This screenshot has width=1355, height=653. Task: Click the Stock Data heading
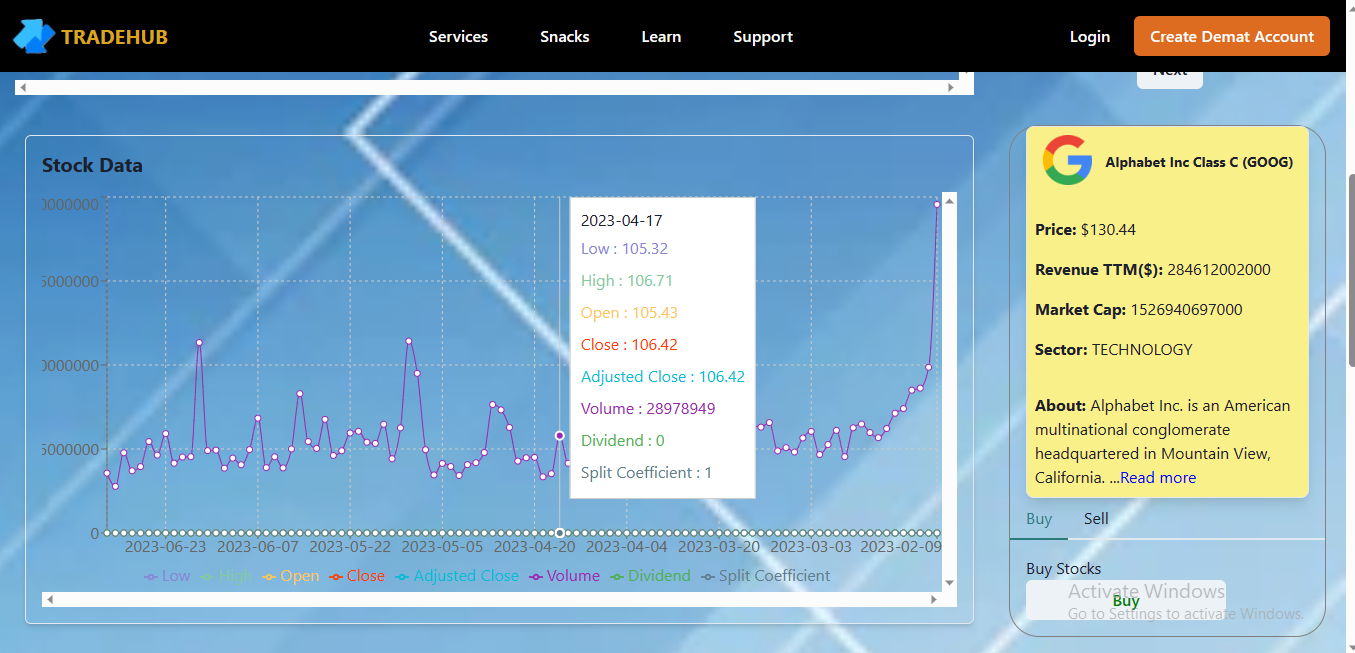[92, 166]
